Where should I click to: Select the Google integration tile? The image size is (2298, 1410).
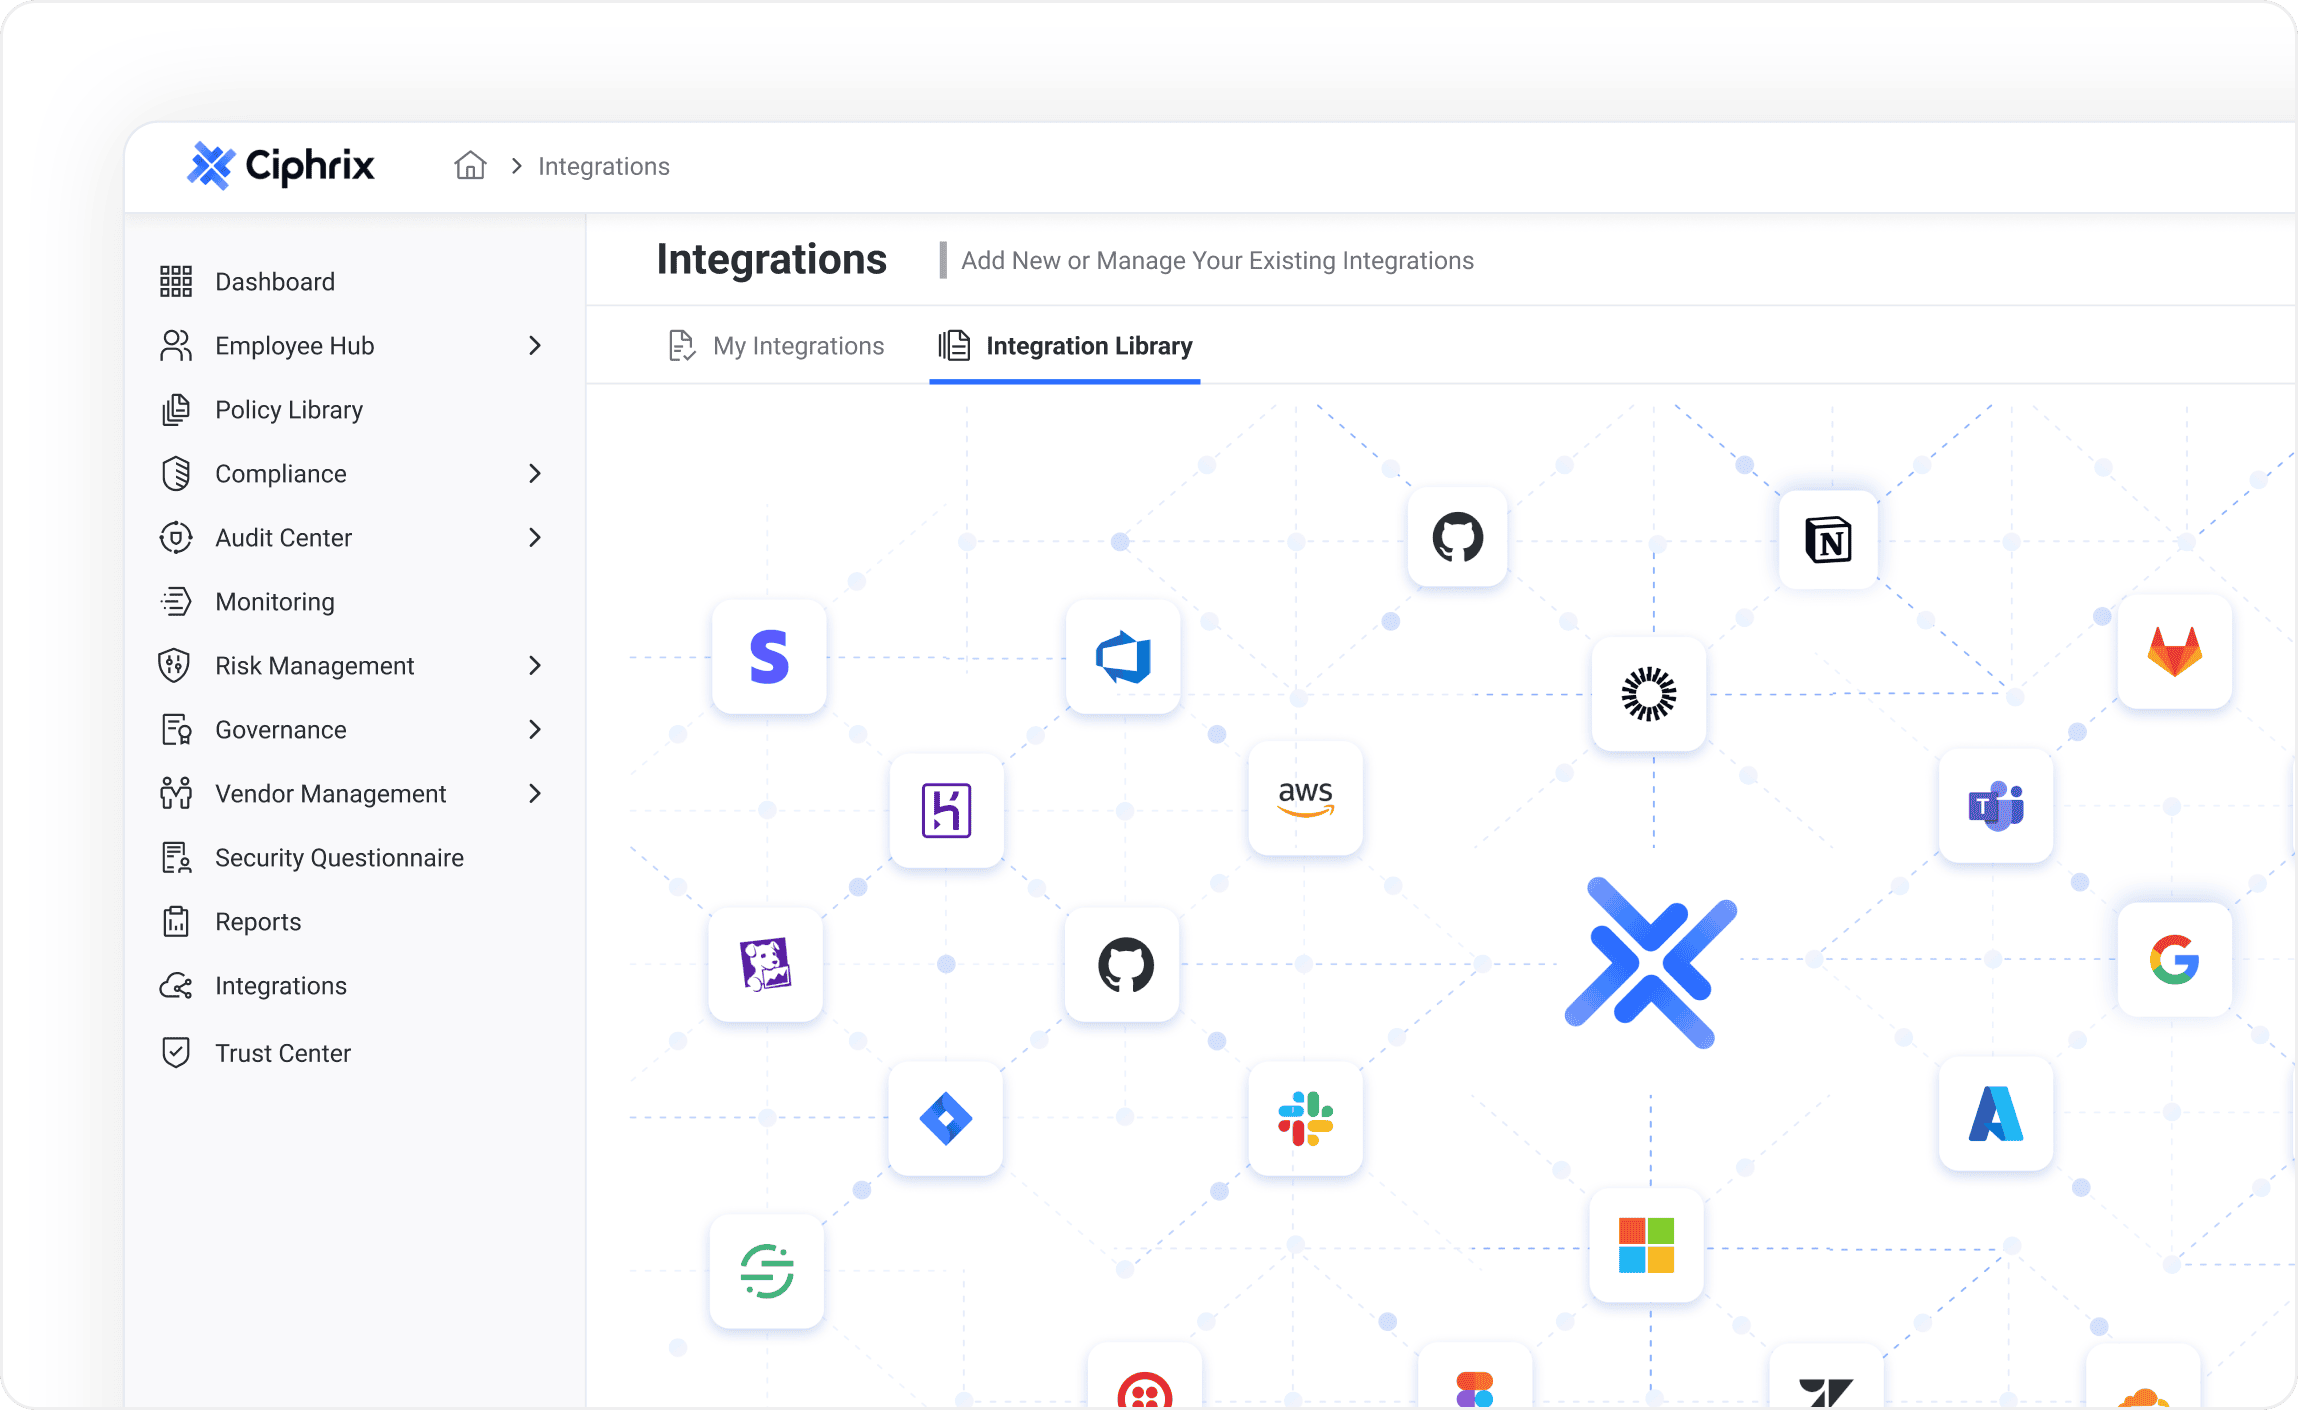2174,960
